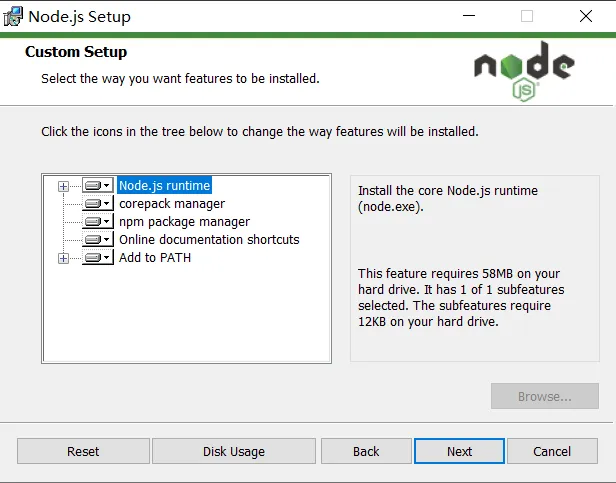Go Back to the previous step
Viewport: 616px width, 483px height.
pos(366,452)
